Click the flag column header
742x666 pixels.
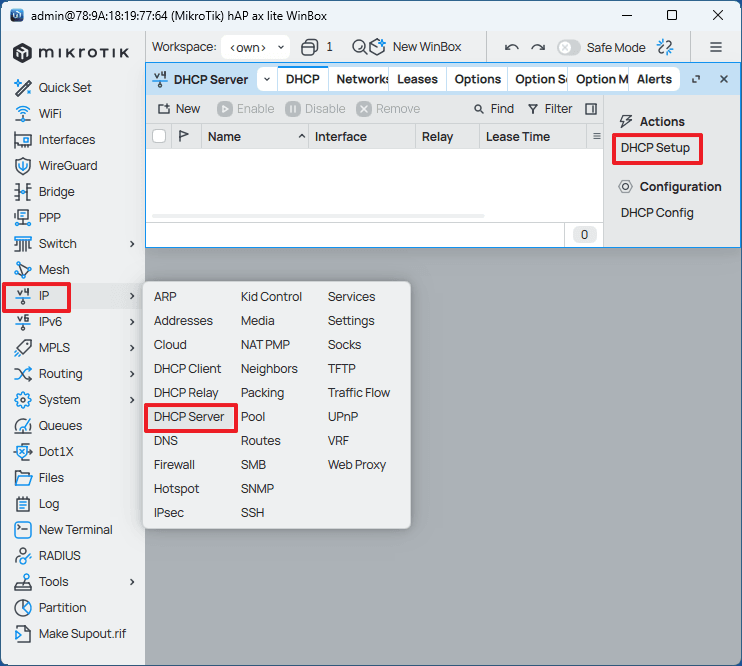(x=184, y=137)
